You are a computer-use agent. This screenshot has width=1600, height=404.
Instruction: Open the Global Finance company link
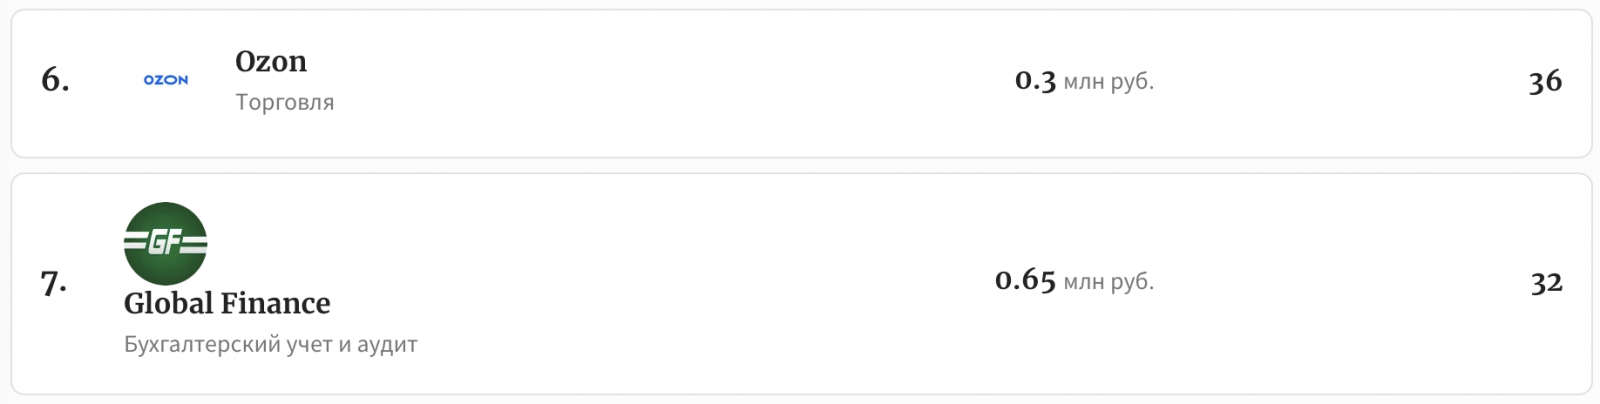pos(227,303)
